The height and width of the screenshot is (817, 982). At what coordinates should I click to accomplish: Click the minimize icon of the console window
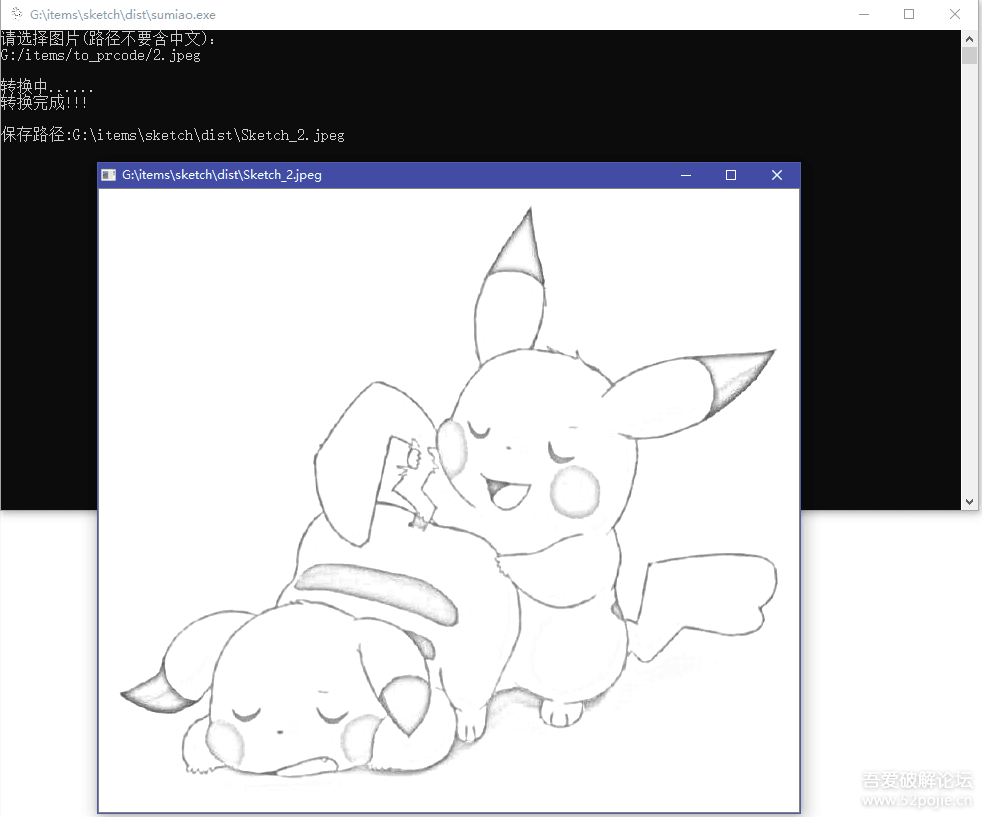pos(863,14)
